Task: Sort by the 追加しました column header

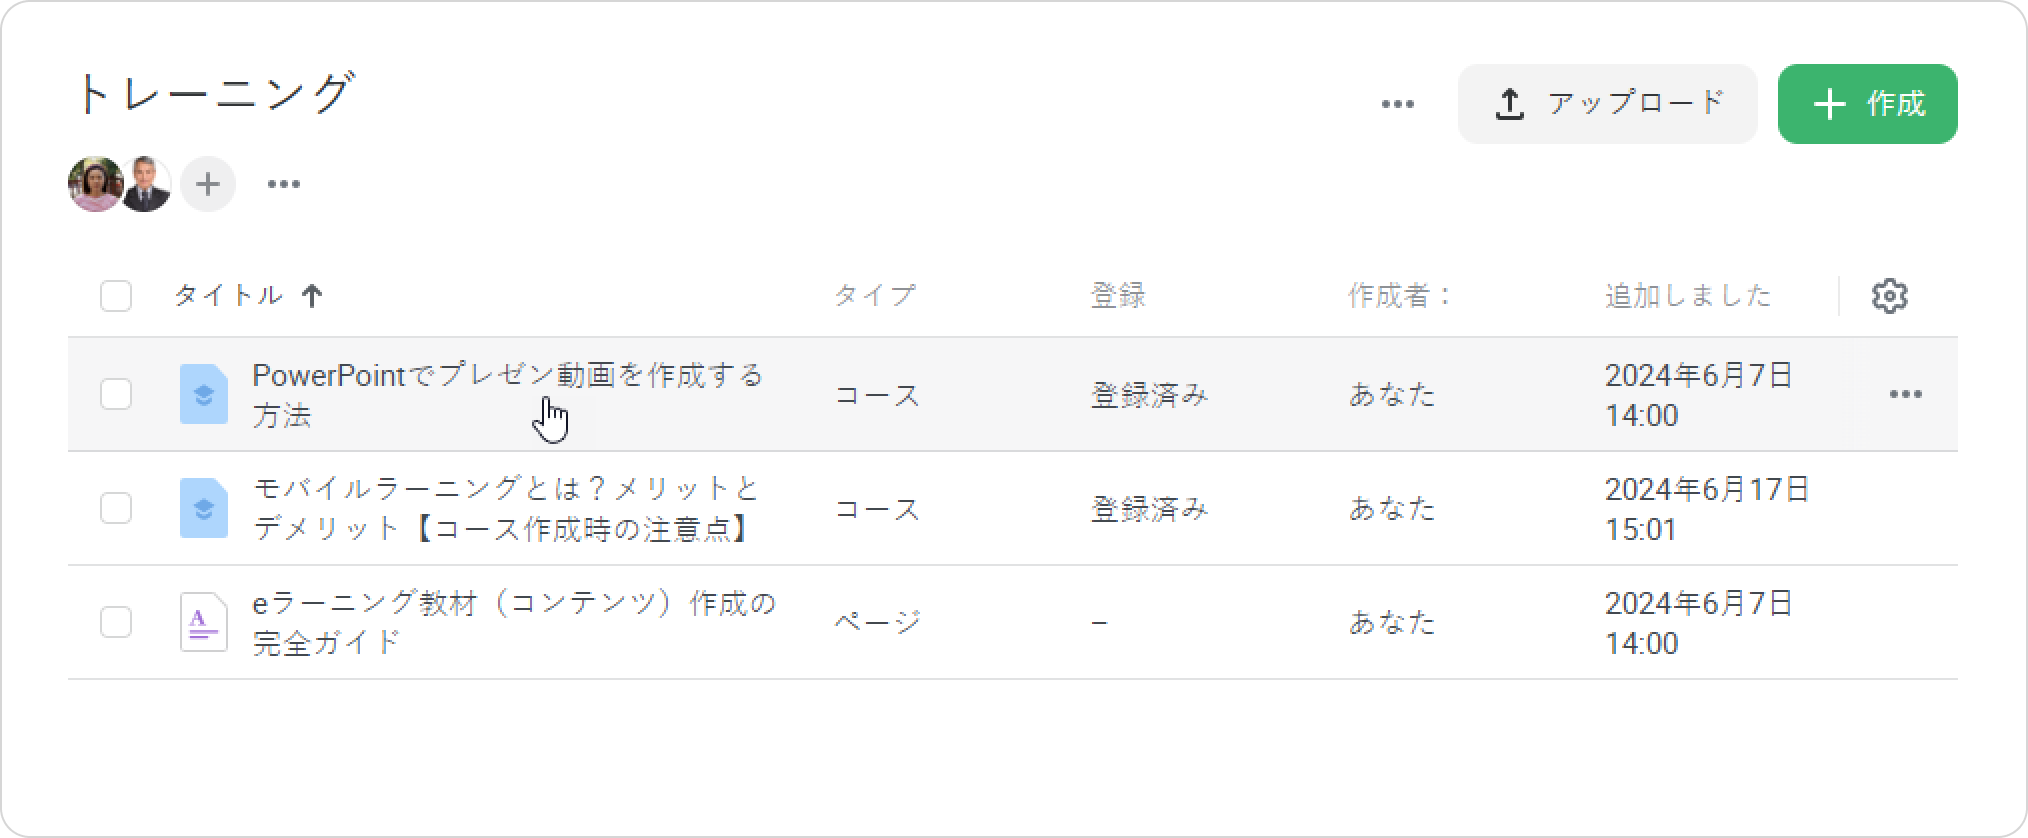Action: point(1688,296)
